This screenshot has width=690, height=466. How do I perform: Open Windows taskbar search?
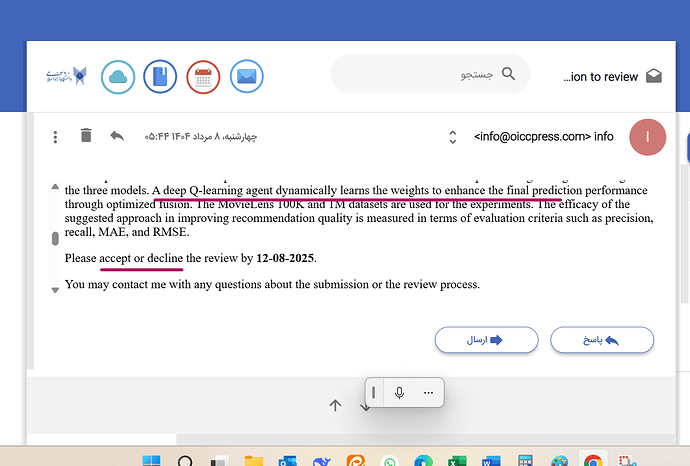185,461
